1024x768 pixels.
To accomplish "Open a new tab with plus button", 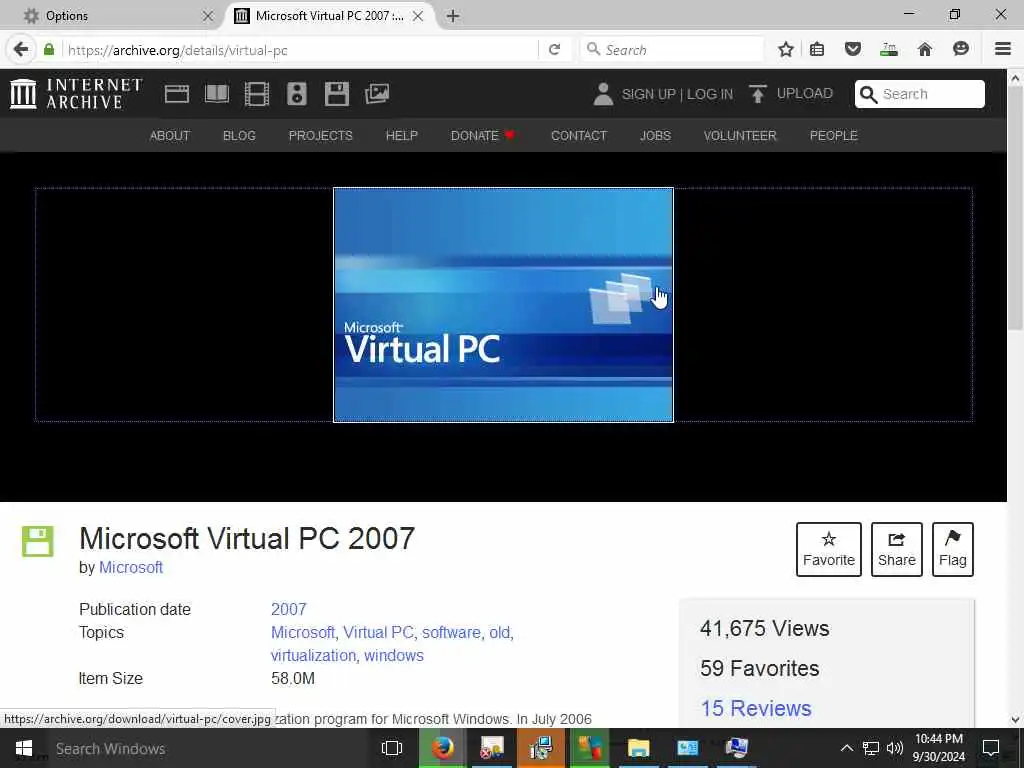I will pos(453,16).
